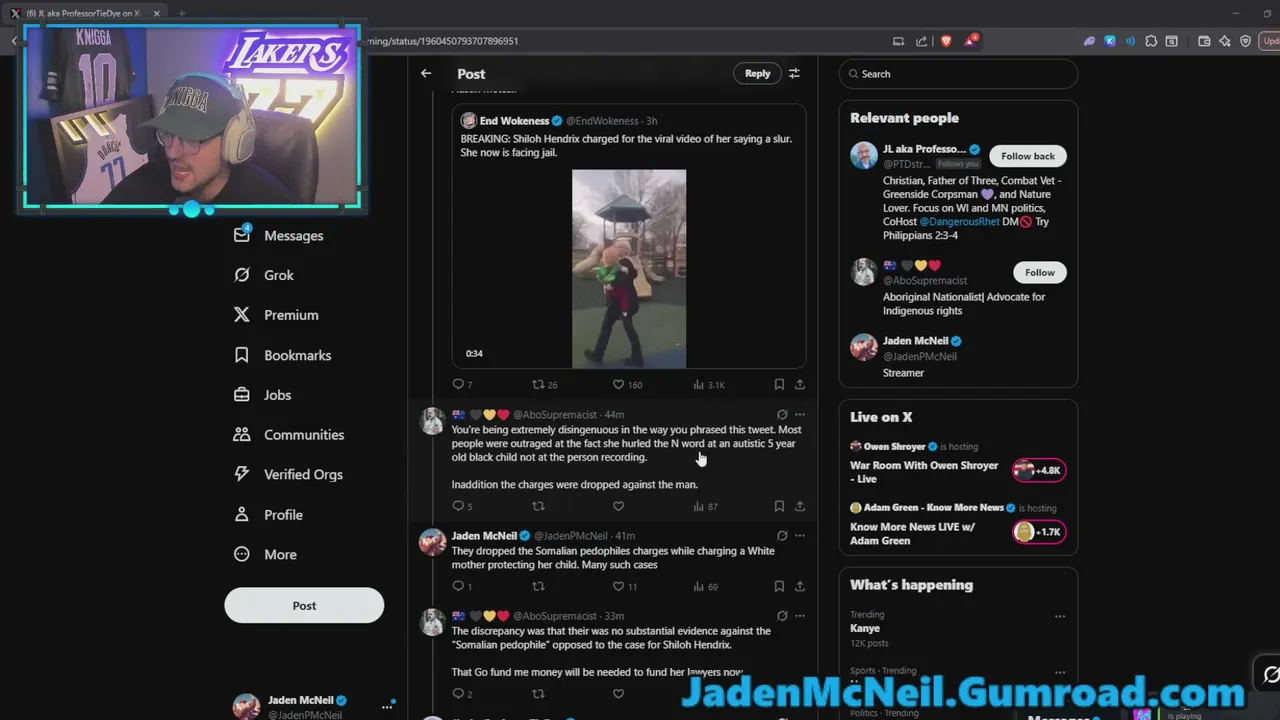Image resolution: width=1280 pixels, height=720 pixels.
Task: Open Jobs in the sidebar
Action: [x=262, y=395]
